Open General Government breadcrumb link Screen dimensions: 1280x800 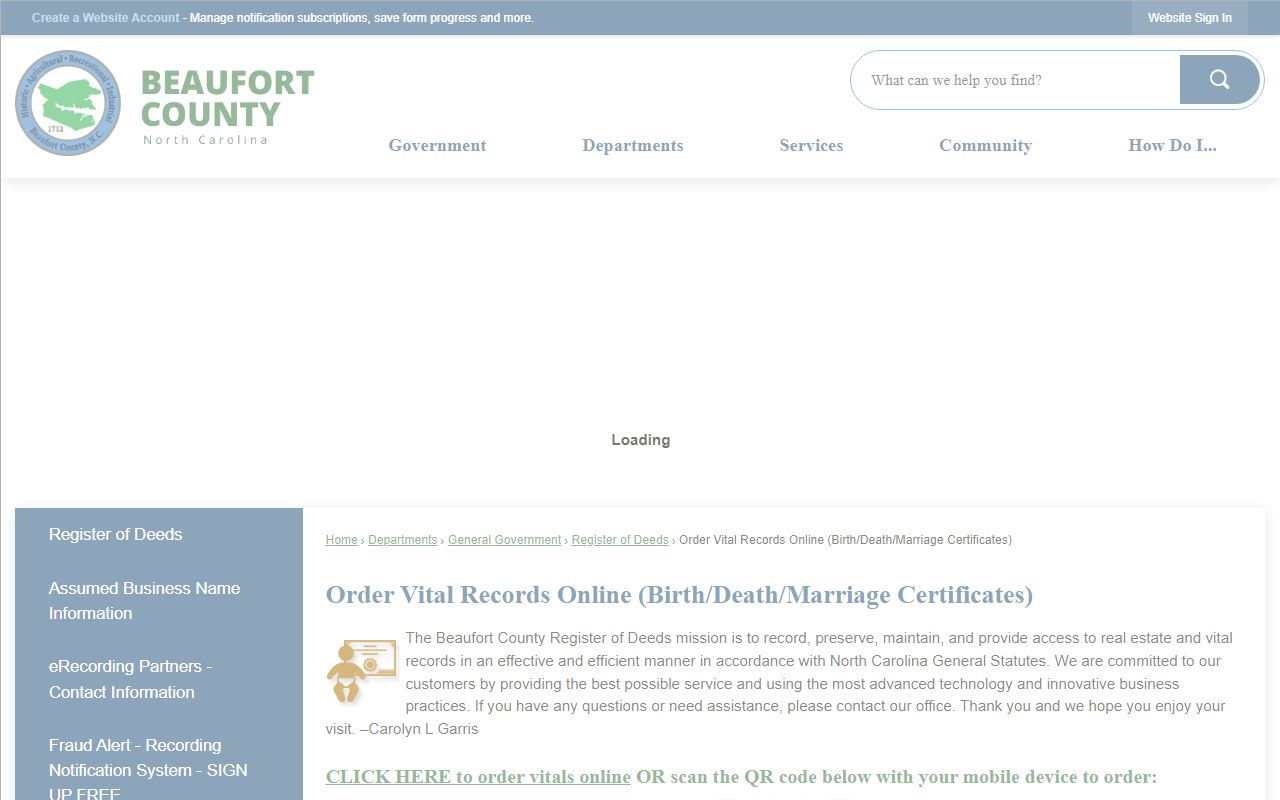tap(504, 540)
